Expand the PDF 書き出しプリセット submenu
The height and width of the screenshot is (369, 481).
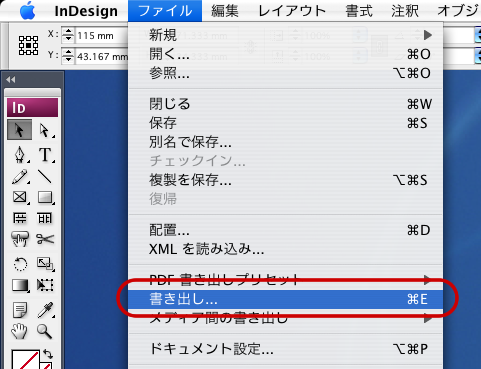click(286, 280)
